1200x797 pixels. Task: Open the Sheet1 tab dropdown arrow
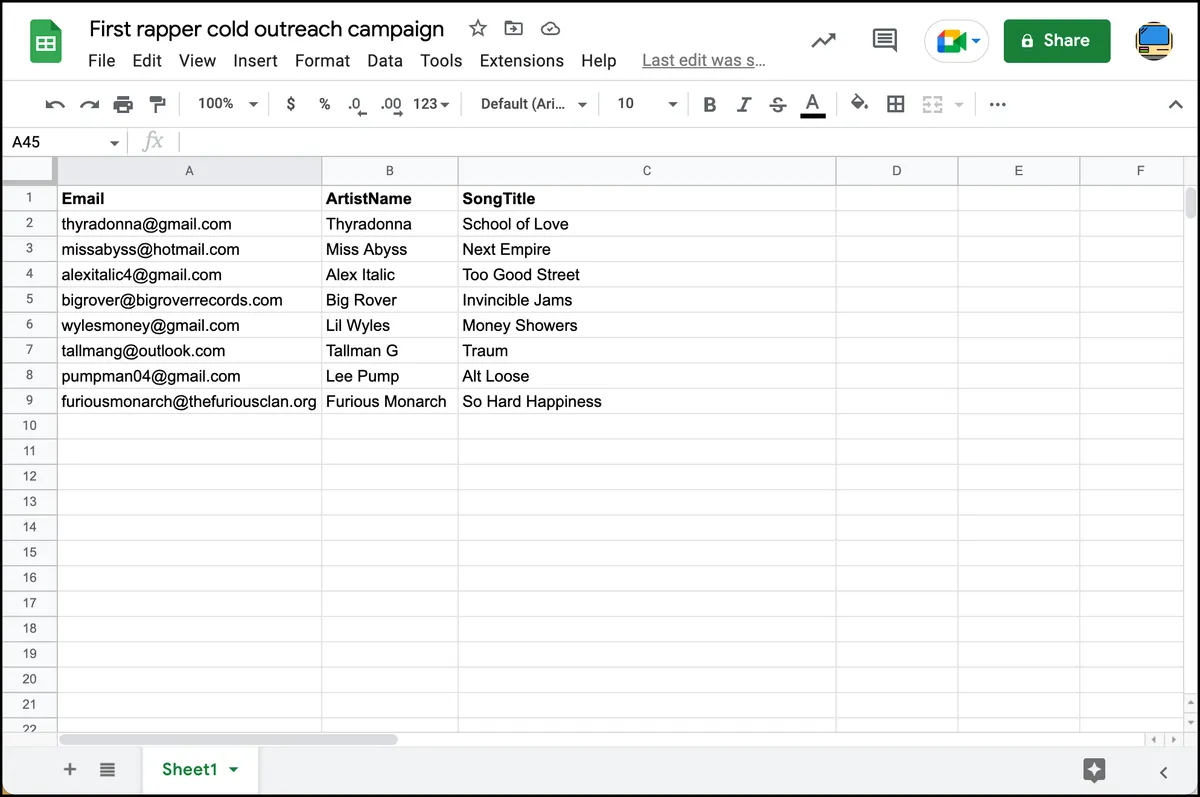(x=234, y=770)
